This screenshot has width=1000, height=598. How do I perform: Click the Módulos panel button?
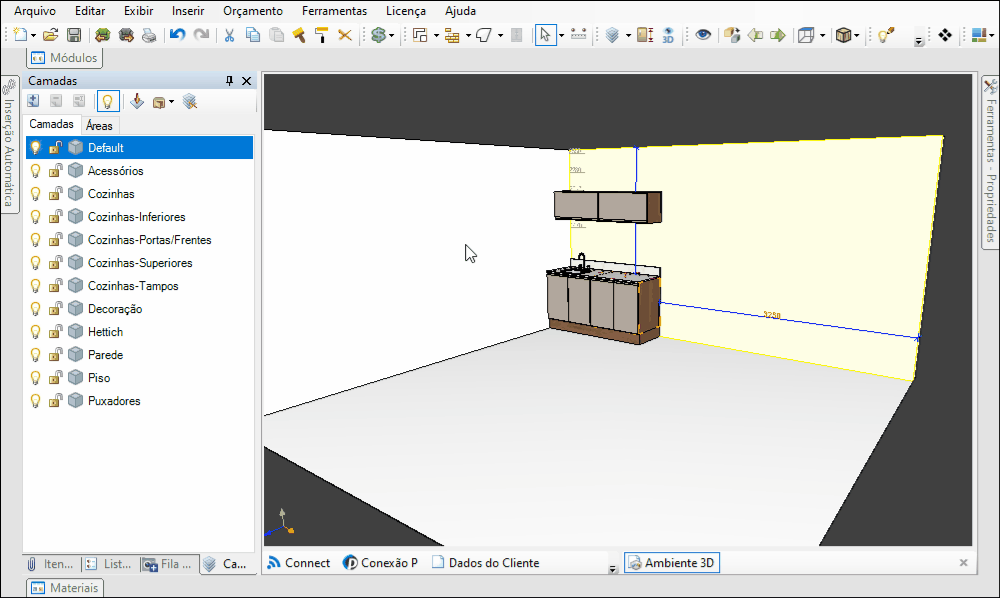(64, 58)
